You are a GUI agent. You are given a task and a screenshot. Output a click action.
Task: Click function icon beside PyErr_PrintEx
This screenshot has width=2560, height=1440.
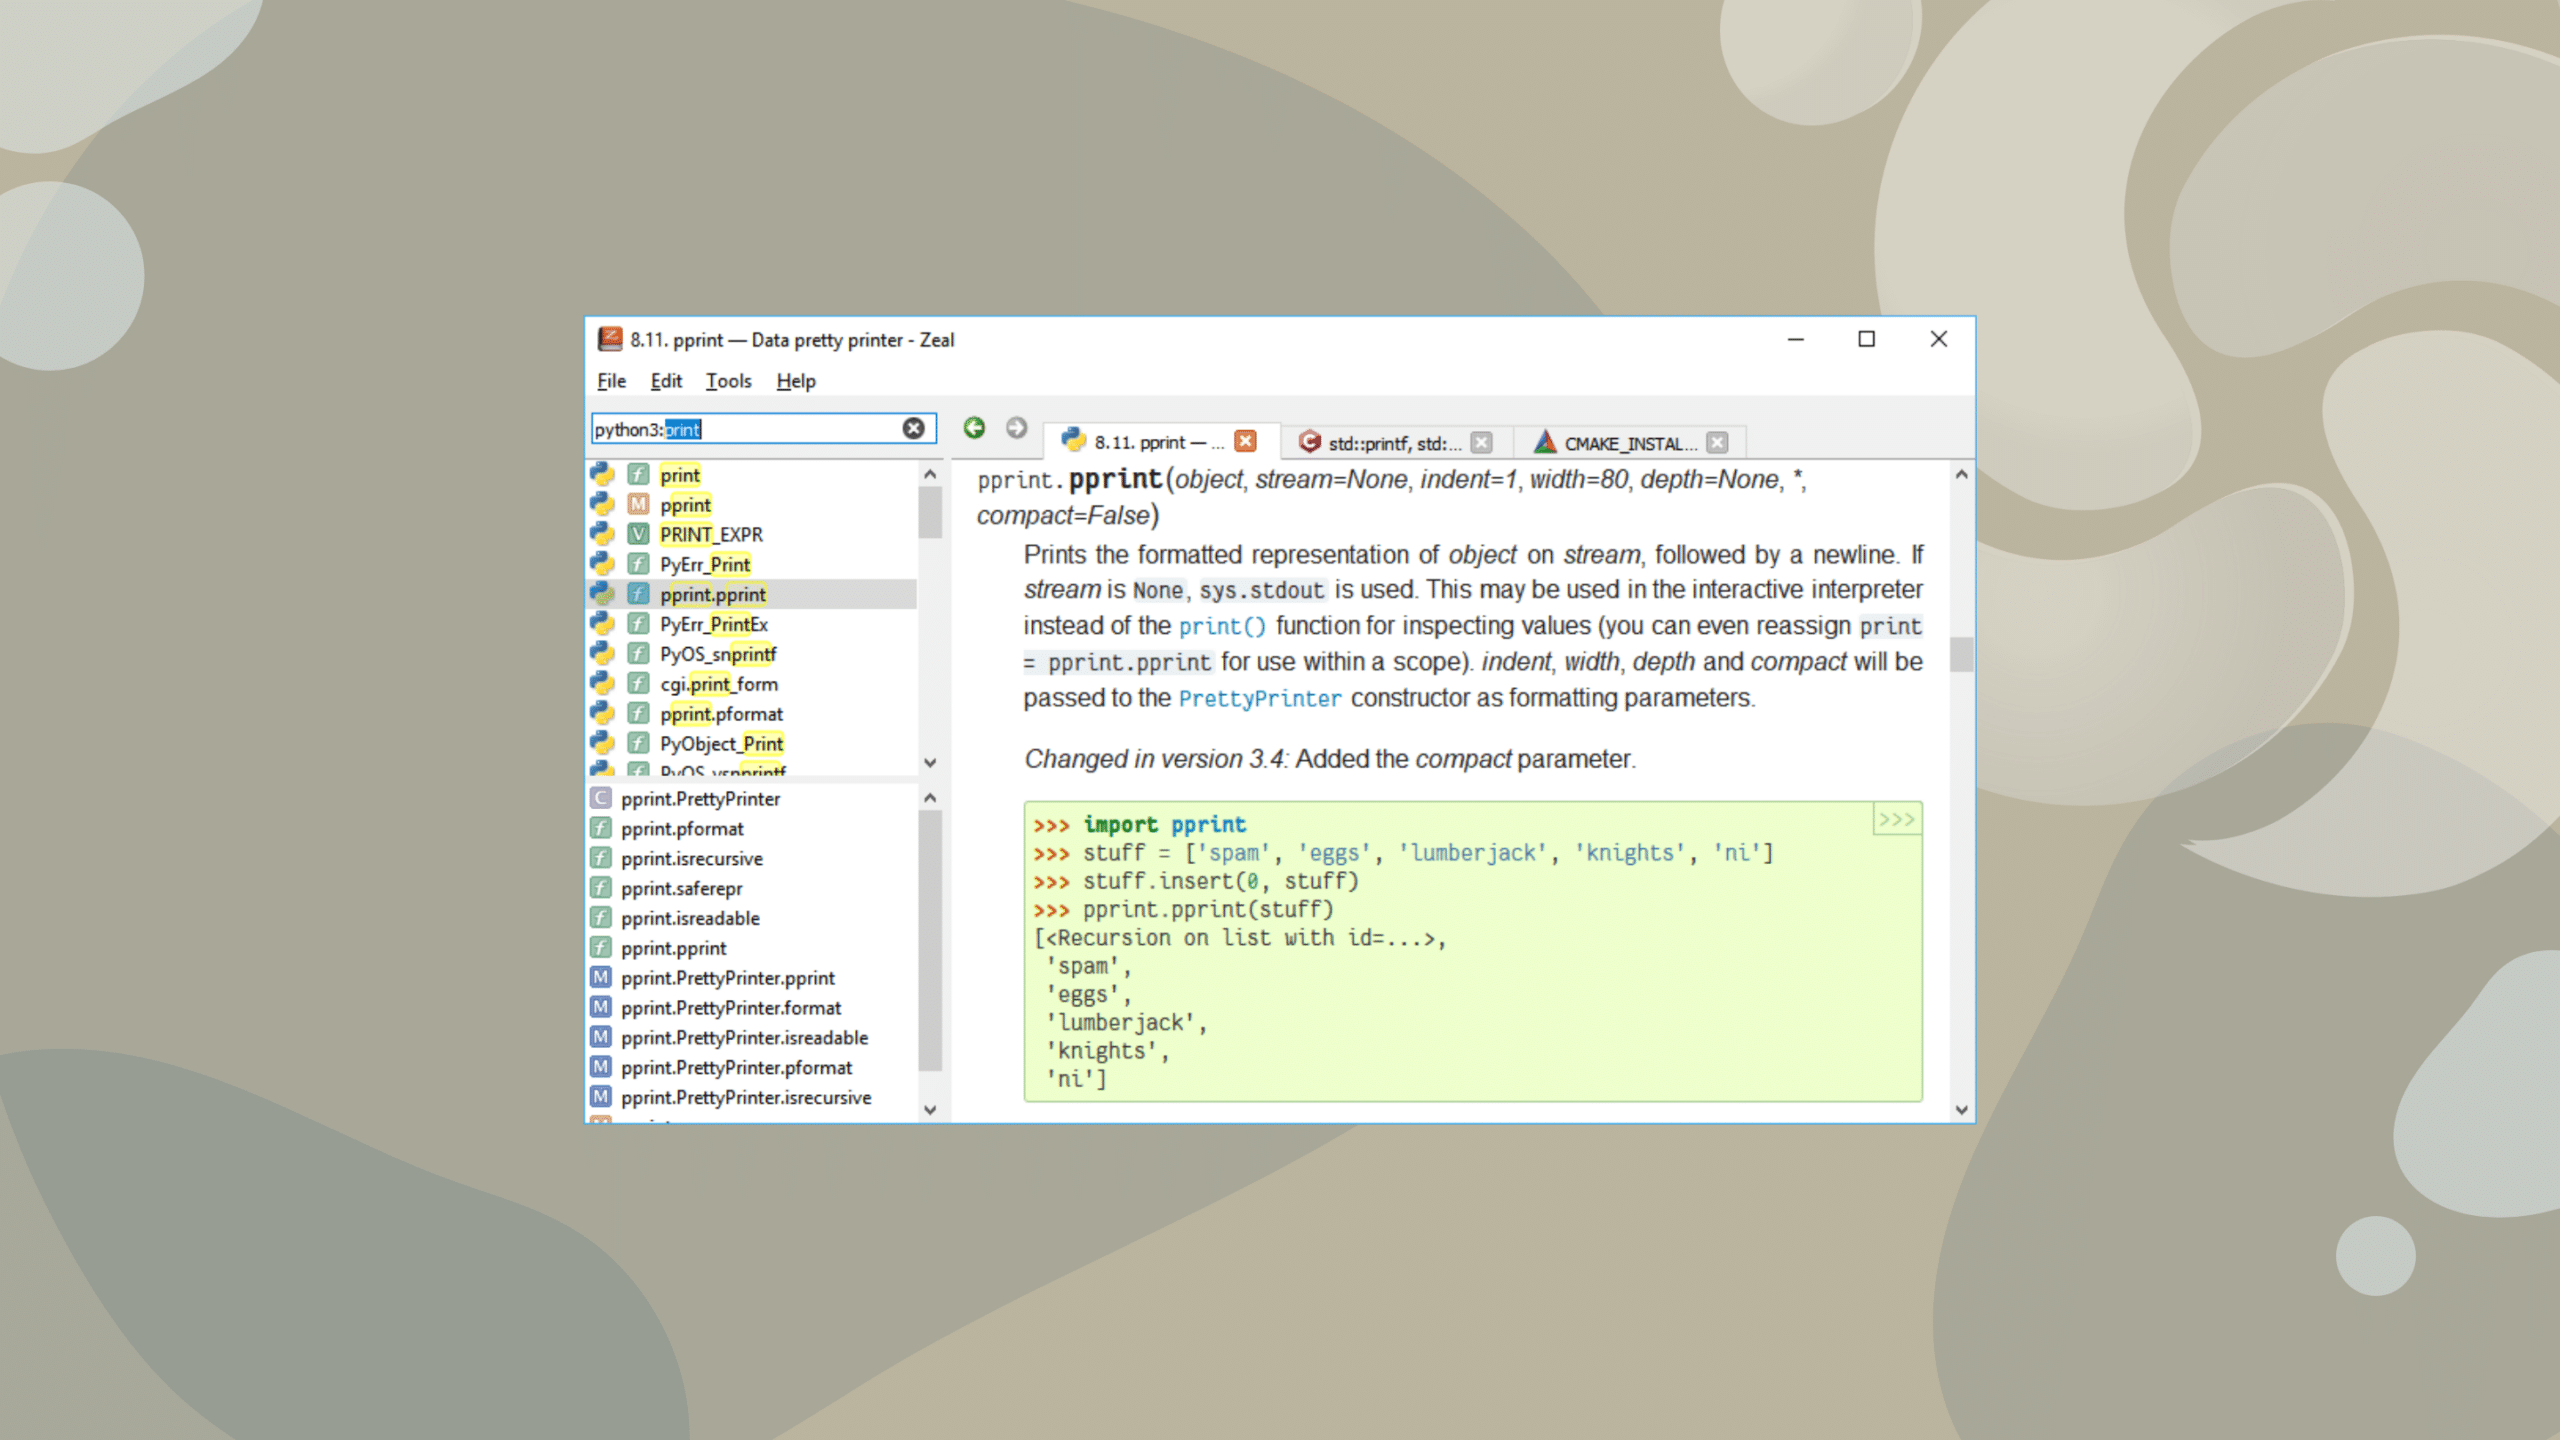coord(638,624)
